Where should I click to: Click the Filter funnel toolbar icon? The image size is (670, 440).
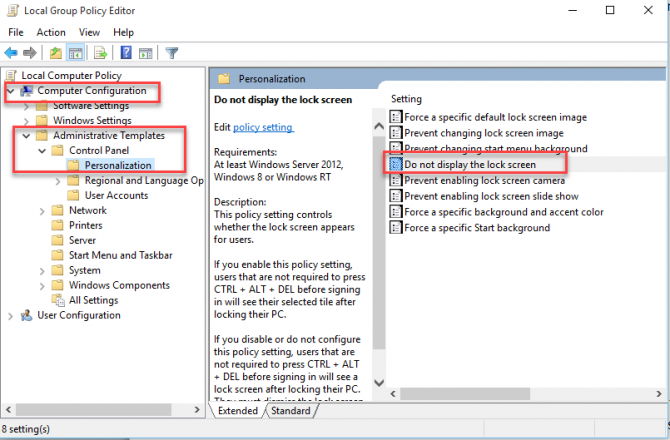(x=172, y=53)
